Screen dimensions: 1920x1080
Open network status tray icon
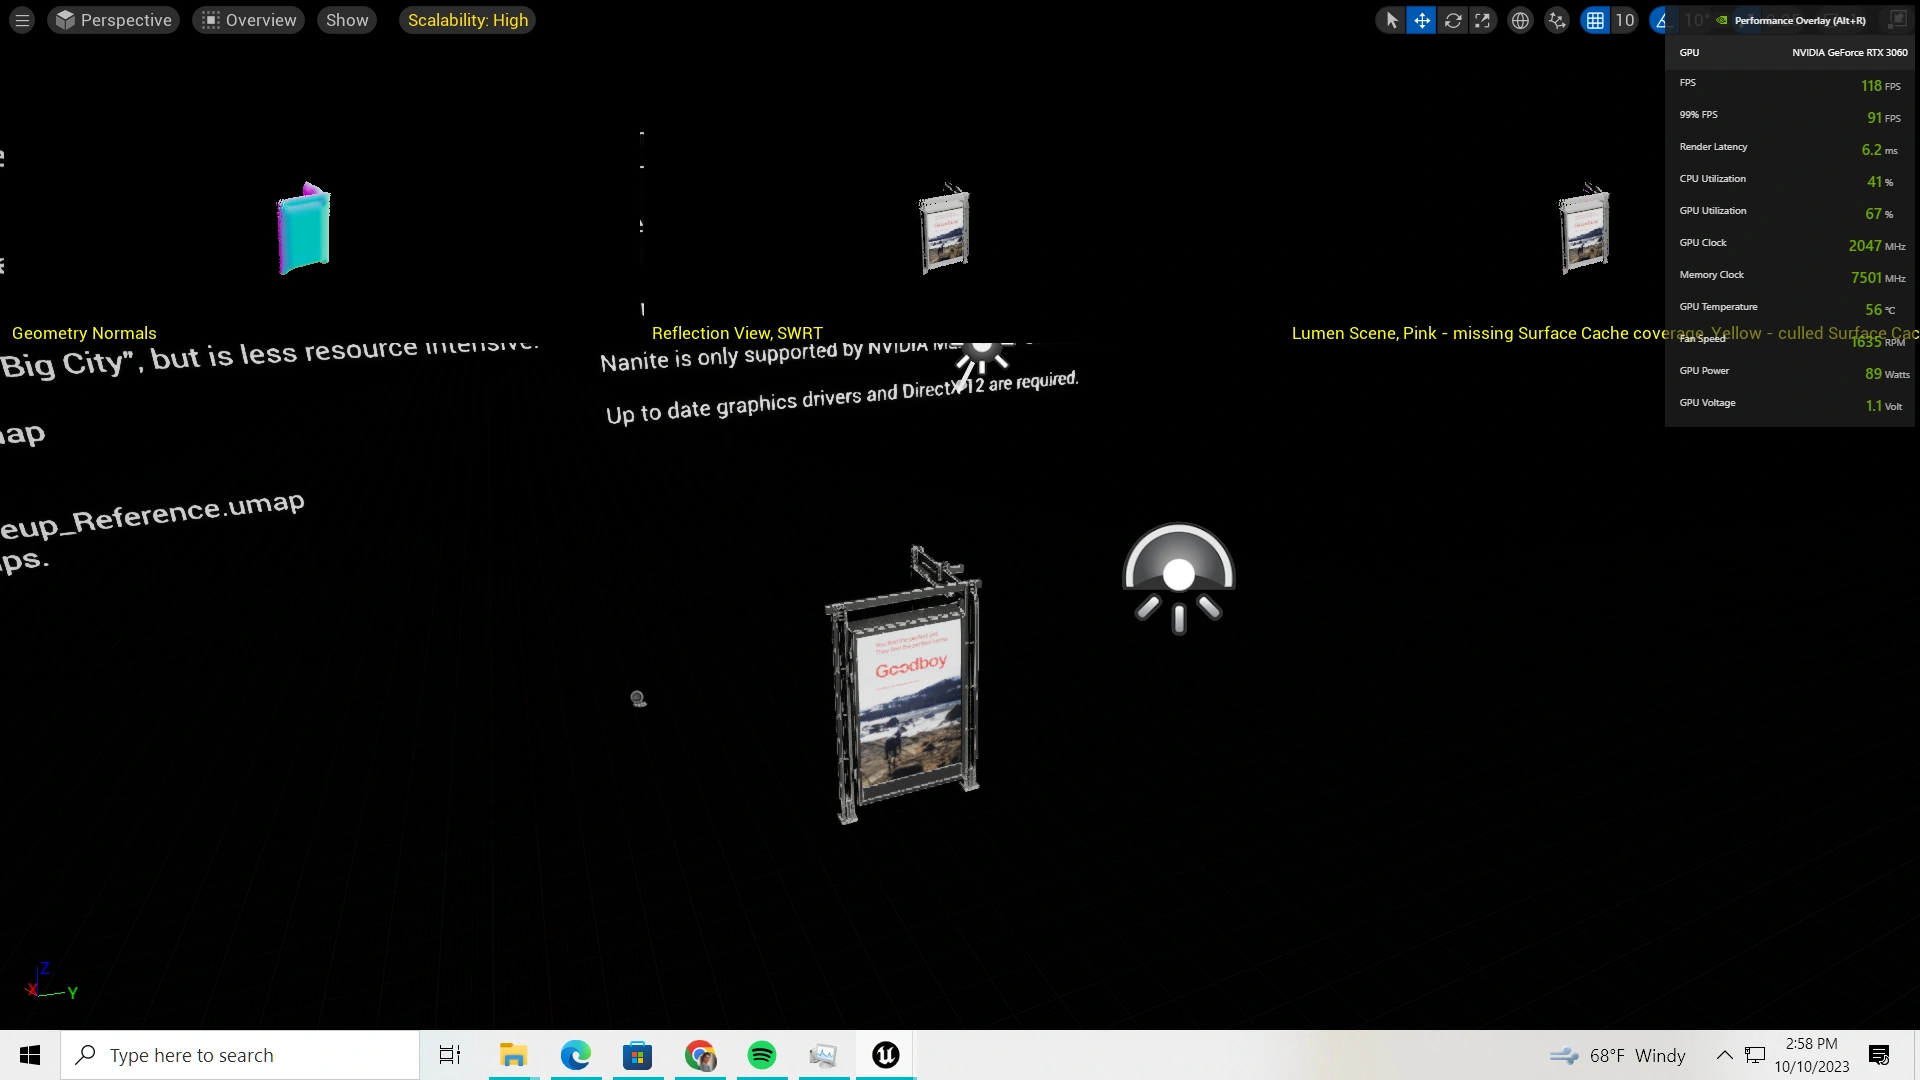tap(1755, 1055)
